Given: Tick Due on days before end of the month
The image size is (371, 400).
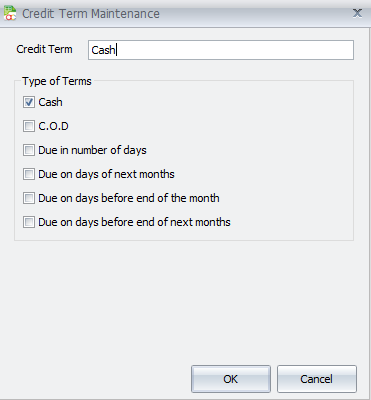Looking at the screenshot, I should click(x=29, y=198).
